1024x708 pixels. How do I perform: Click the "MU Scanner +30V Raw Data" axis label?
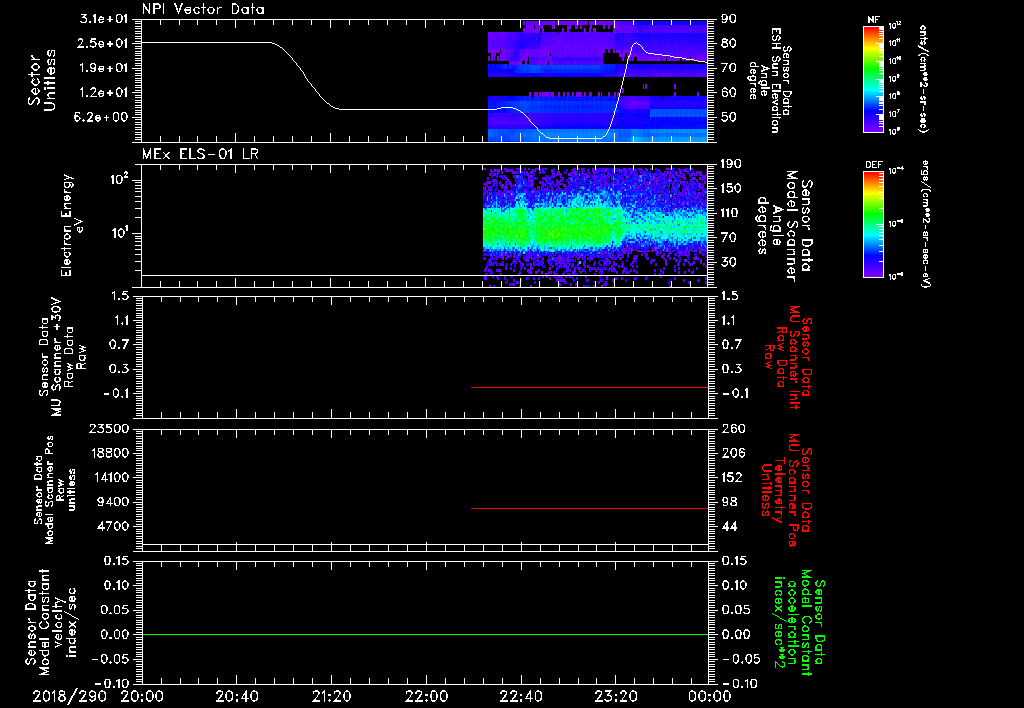click(61, 357)
